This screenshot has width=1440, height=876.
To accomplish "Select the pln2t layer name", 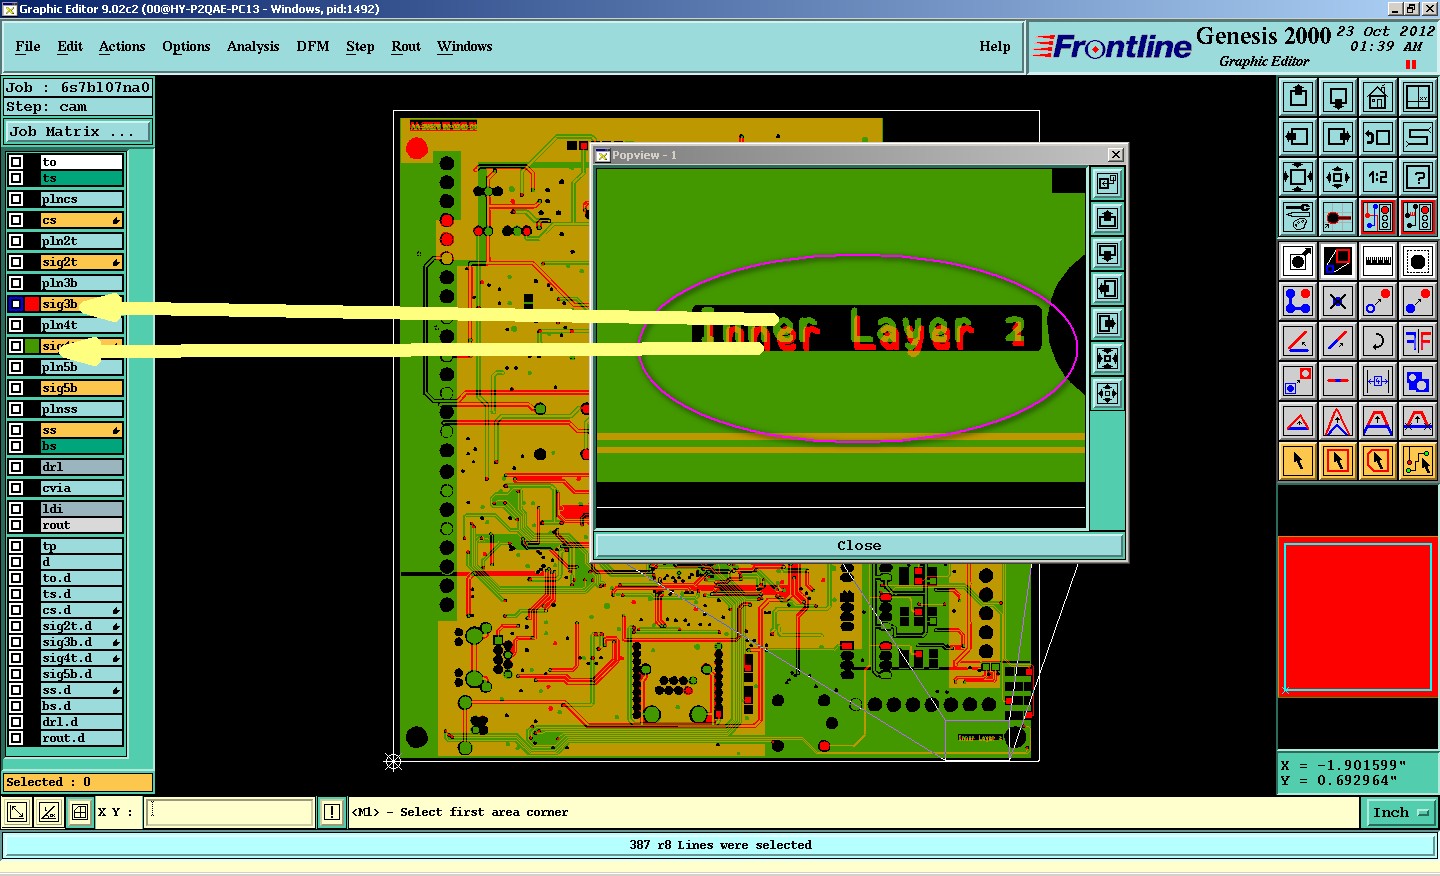I will tap(82, 241).
